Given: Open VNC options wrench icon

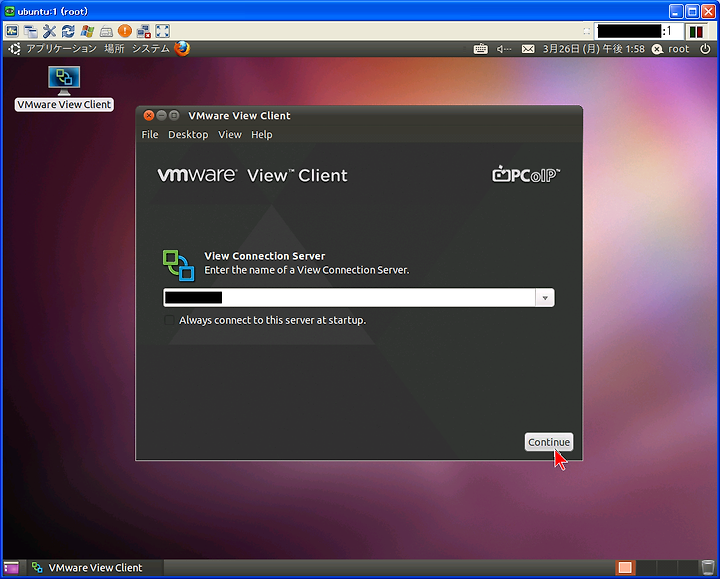Looking at the screenshot, I should tap(49, 31).
